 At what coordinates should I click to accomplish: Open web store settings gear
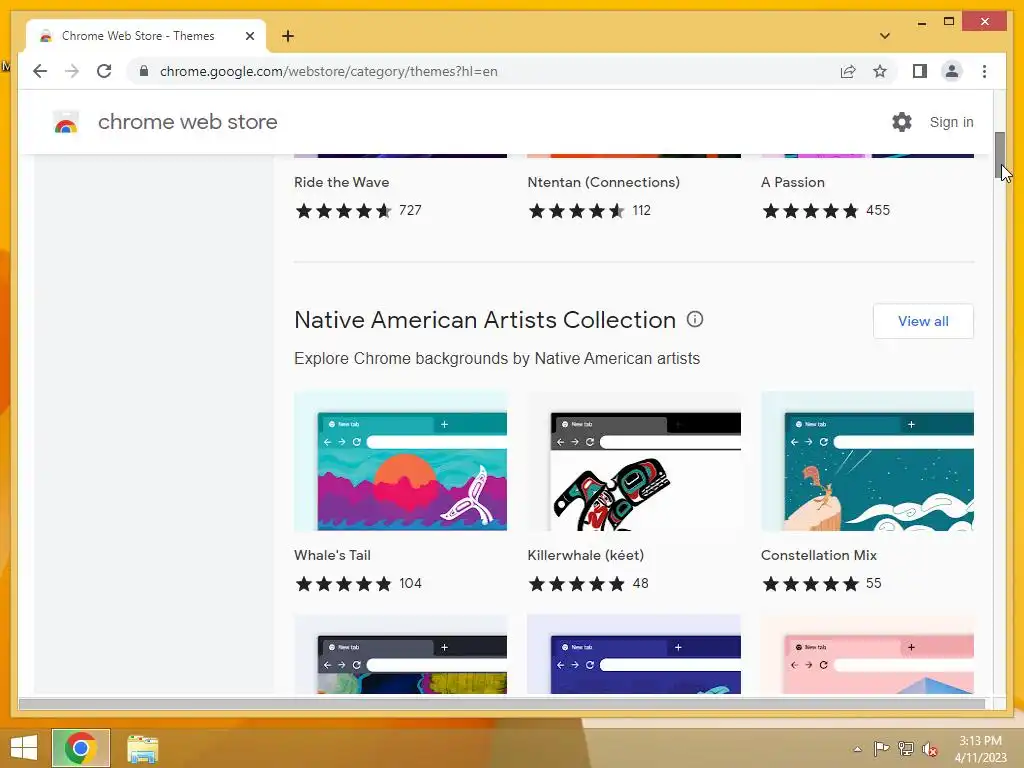tap(902, 121)
